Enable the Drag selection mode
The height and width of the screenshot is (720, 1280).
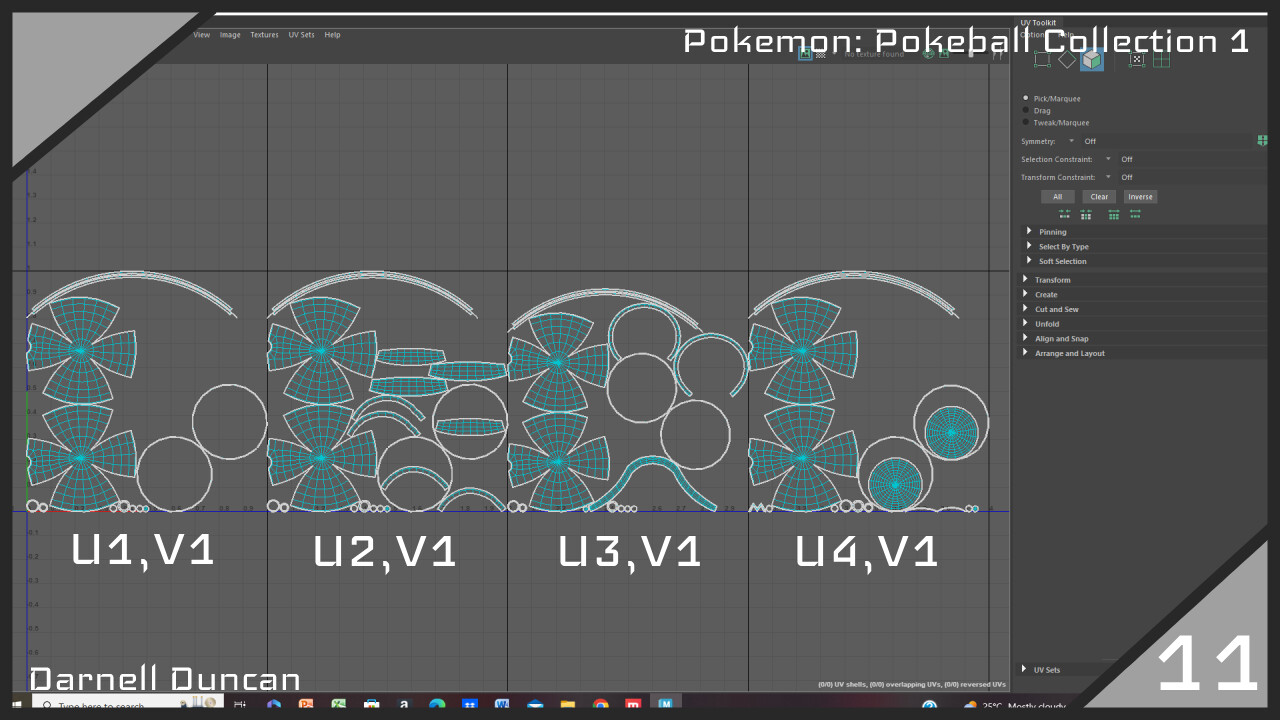1027,110
